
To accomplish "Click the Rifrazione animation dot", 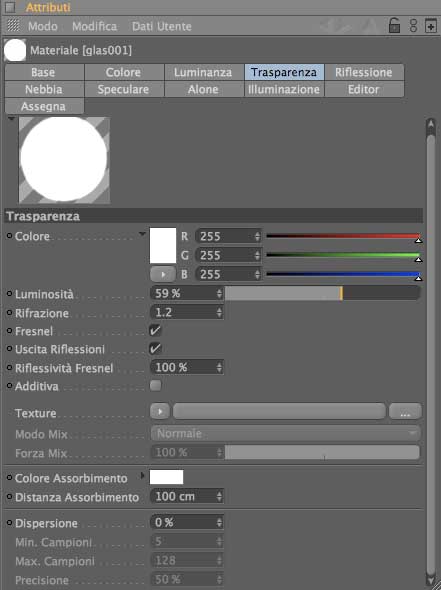I will coord(10,312).
